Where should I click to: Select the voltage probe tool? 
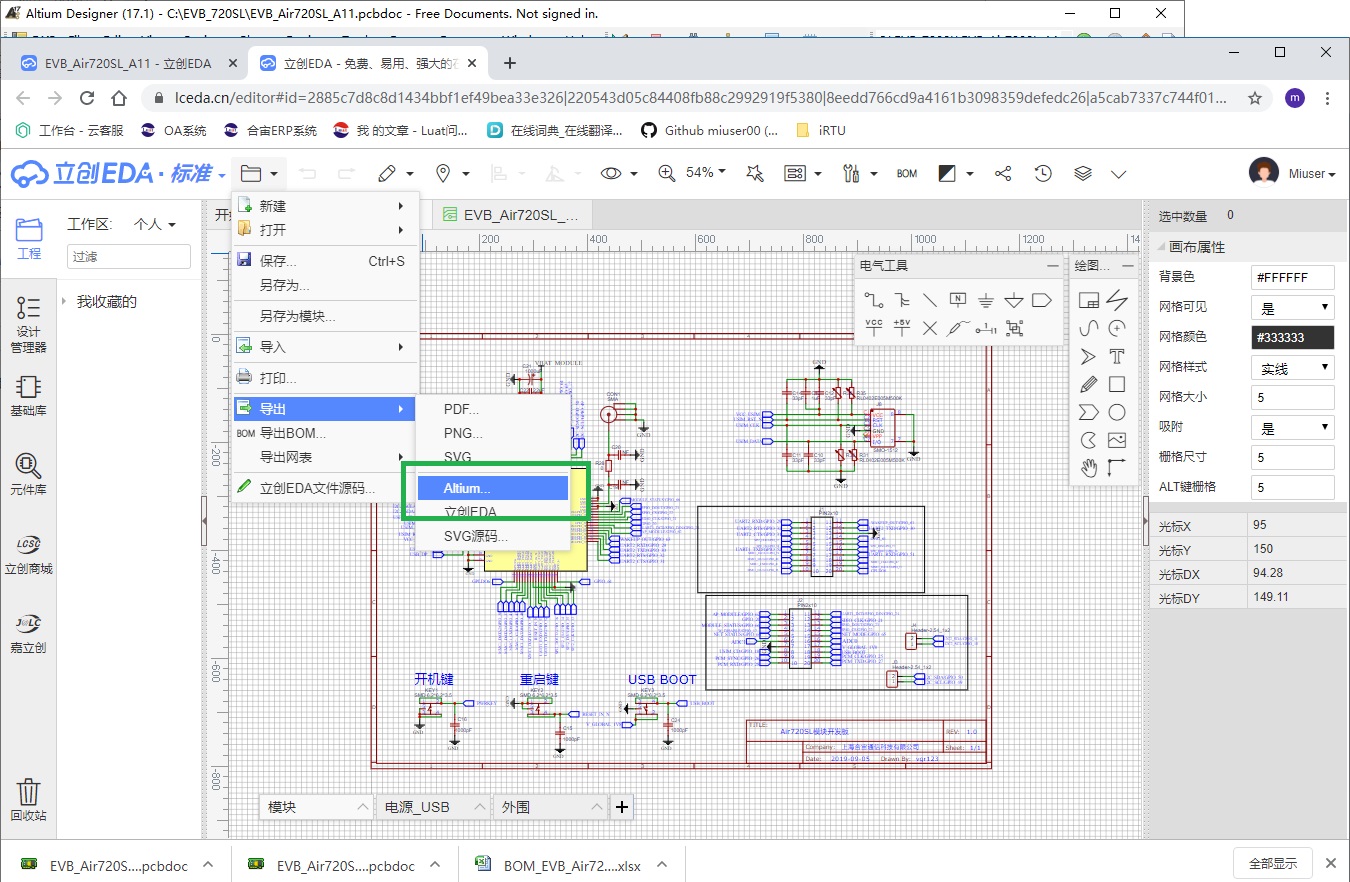click(x=958, y=327)
